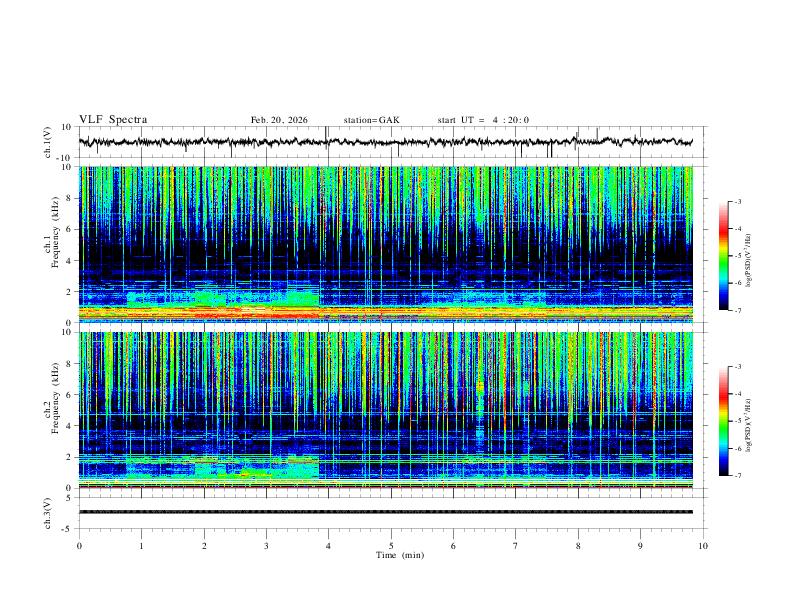
Task: Click the ch.1 waveform trace panel
Action: [392, 142]
